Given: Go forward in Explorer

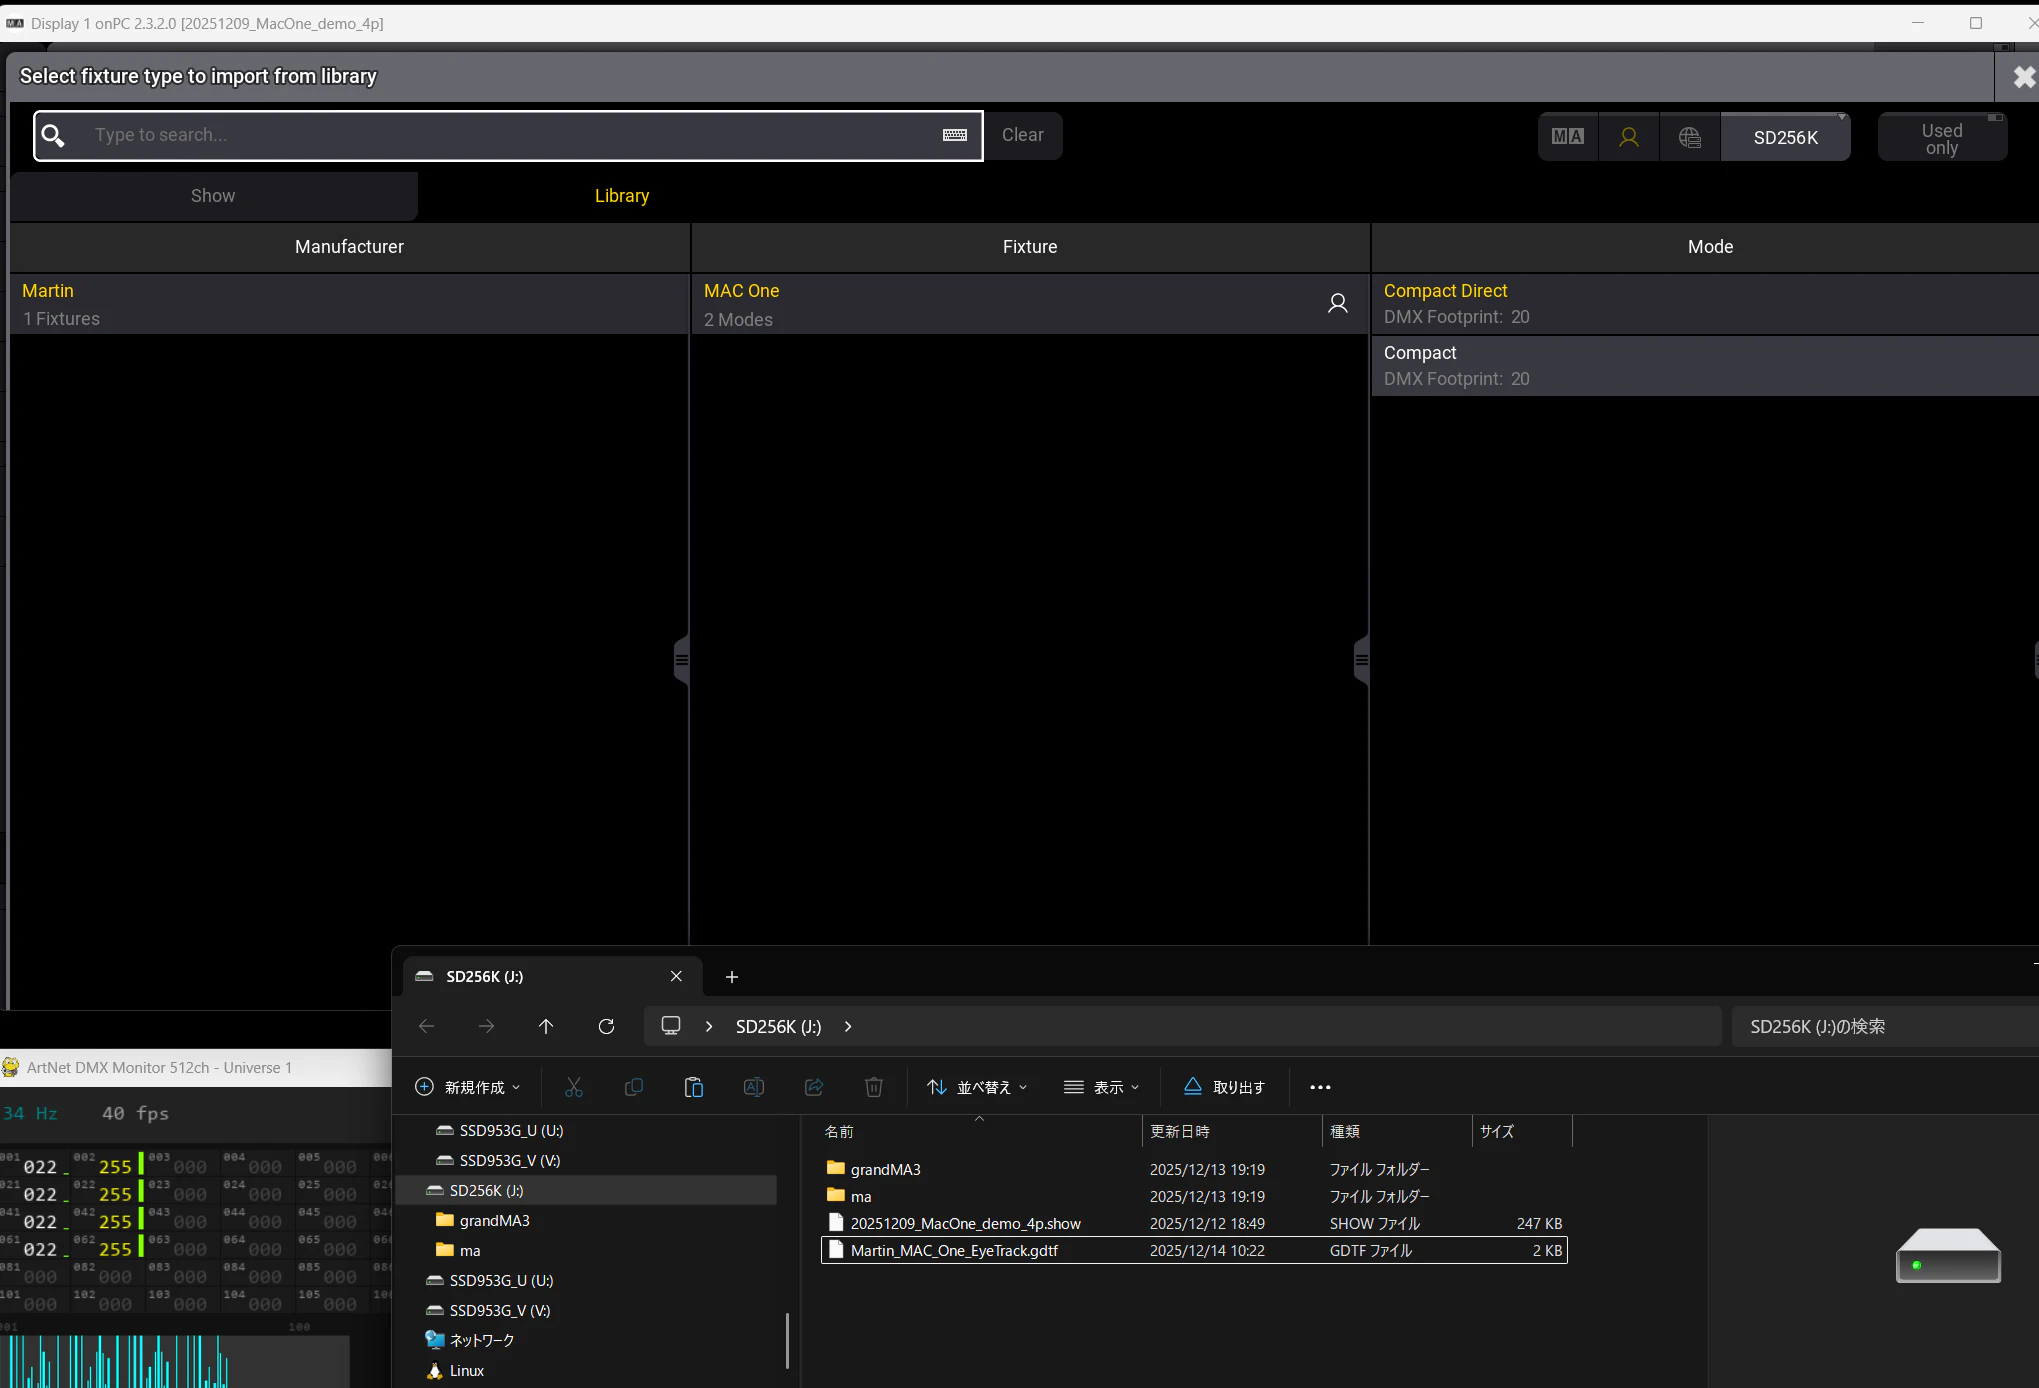Looking at the screenshot, I should point(486,1026).
